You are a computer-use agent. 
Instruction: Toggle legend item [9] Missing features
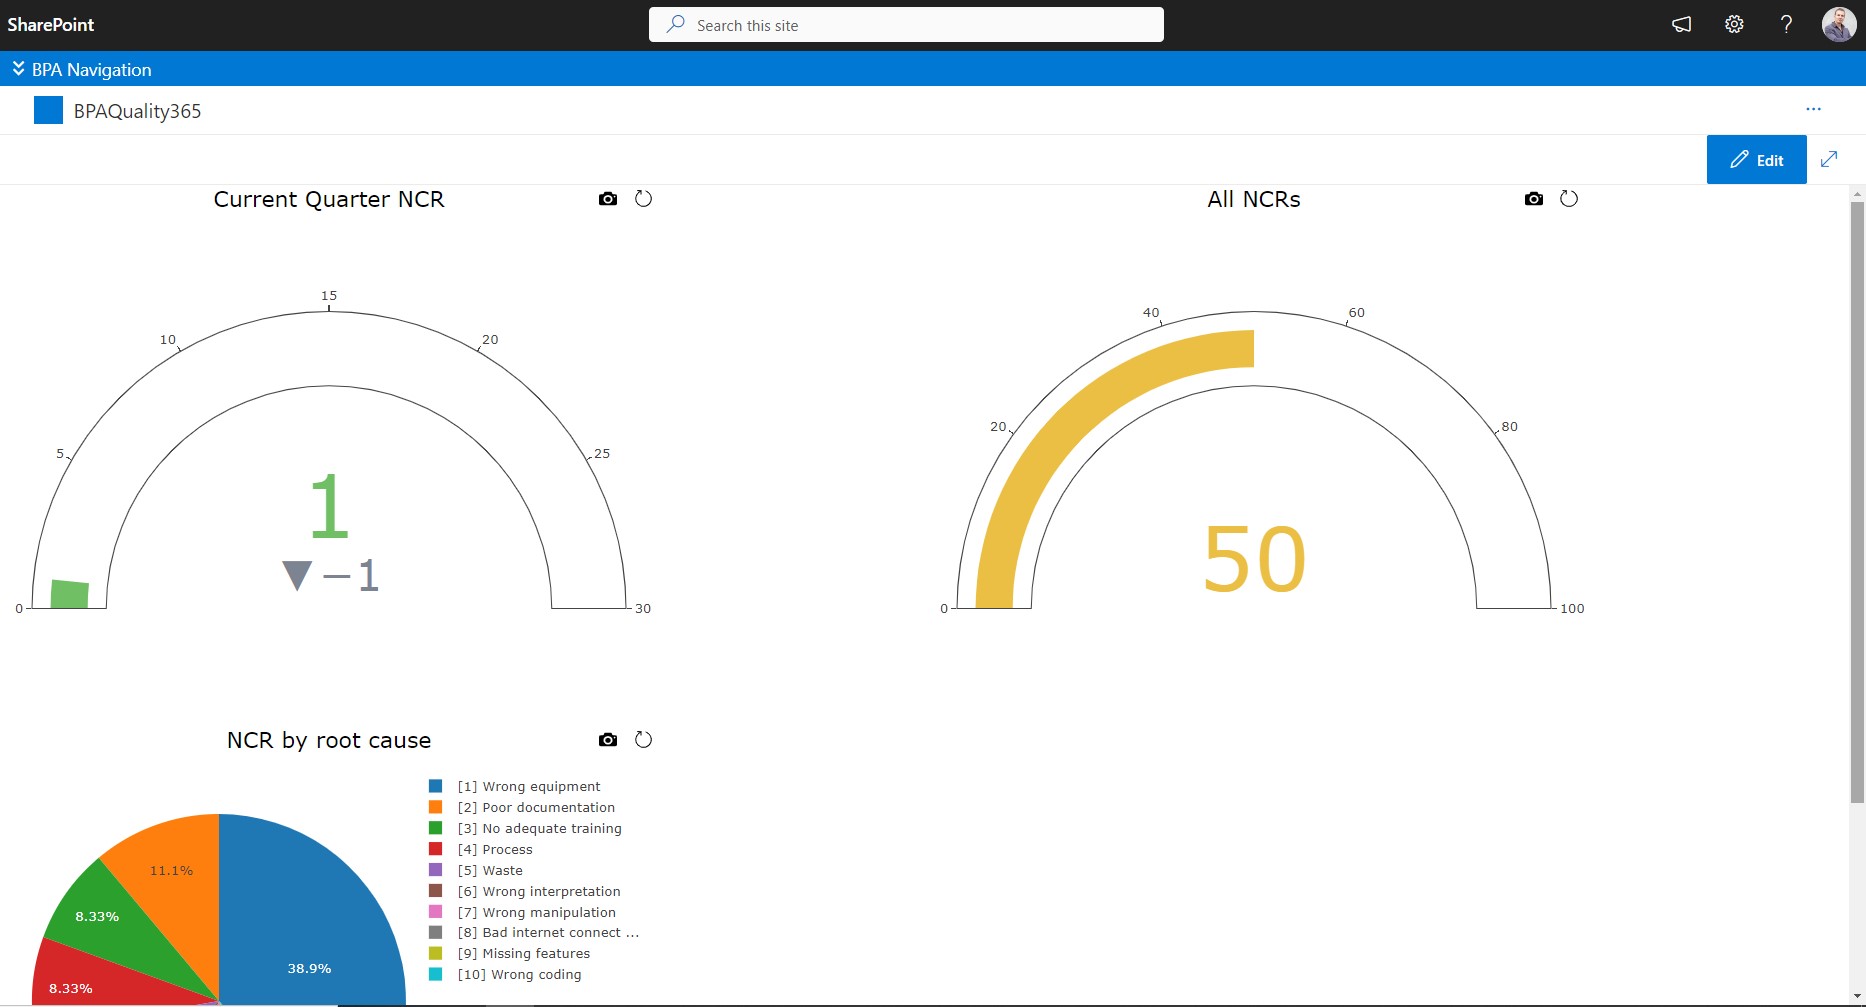click(x=510, y=954)
